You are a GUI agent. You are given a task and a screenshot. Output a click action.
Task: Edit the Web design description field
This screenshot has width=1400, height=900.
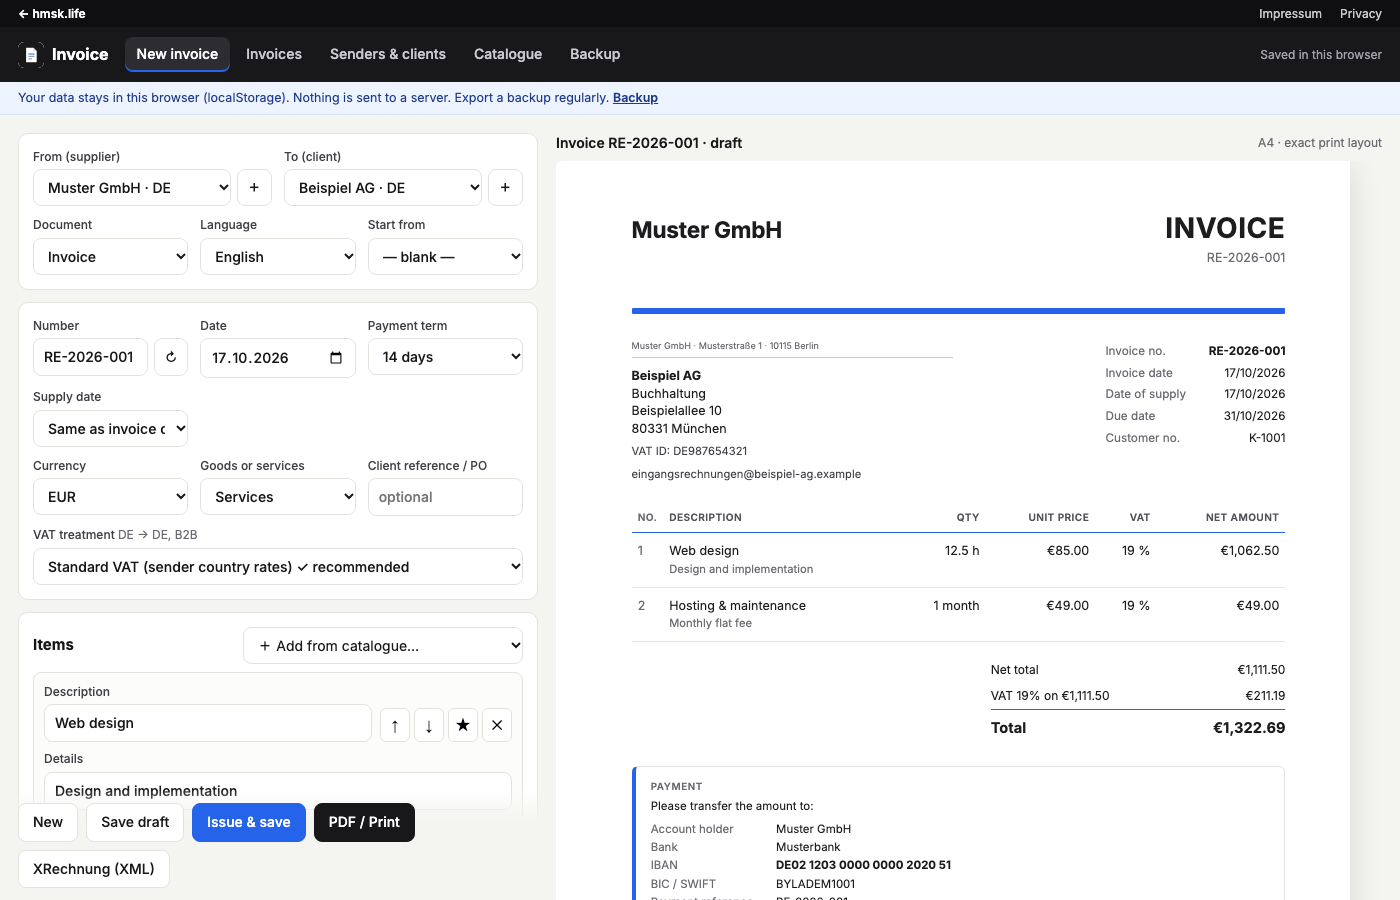tap(208, 723)
